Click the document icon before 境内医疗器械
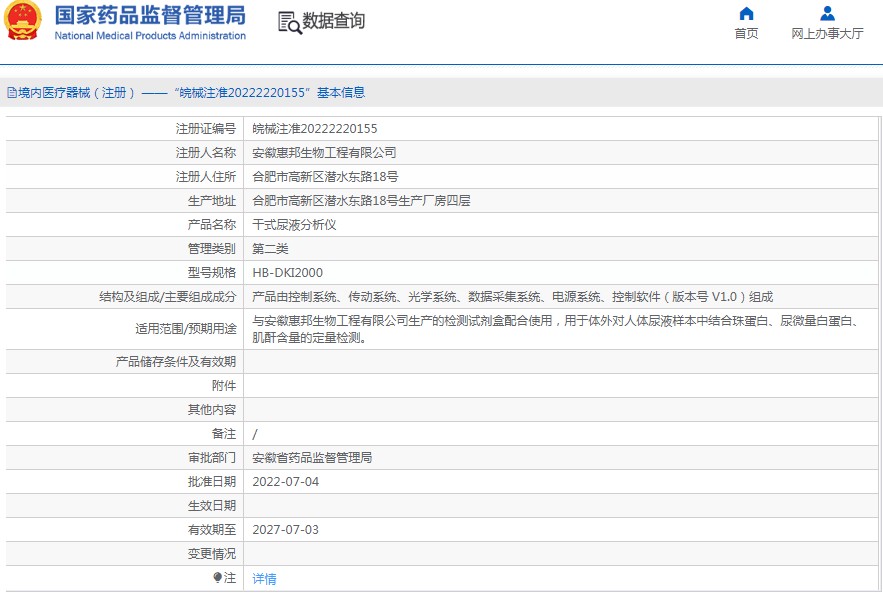This screenshot has width=883, height=594. pyautogui.click(x=12, y=93)
